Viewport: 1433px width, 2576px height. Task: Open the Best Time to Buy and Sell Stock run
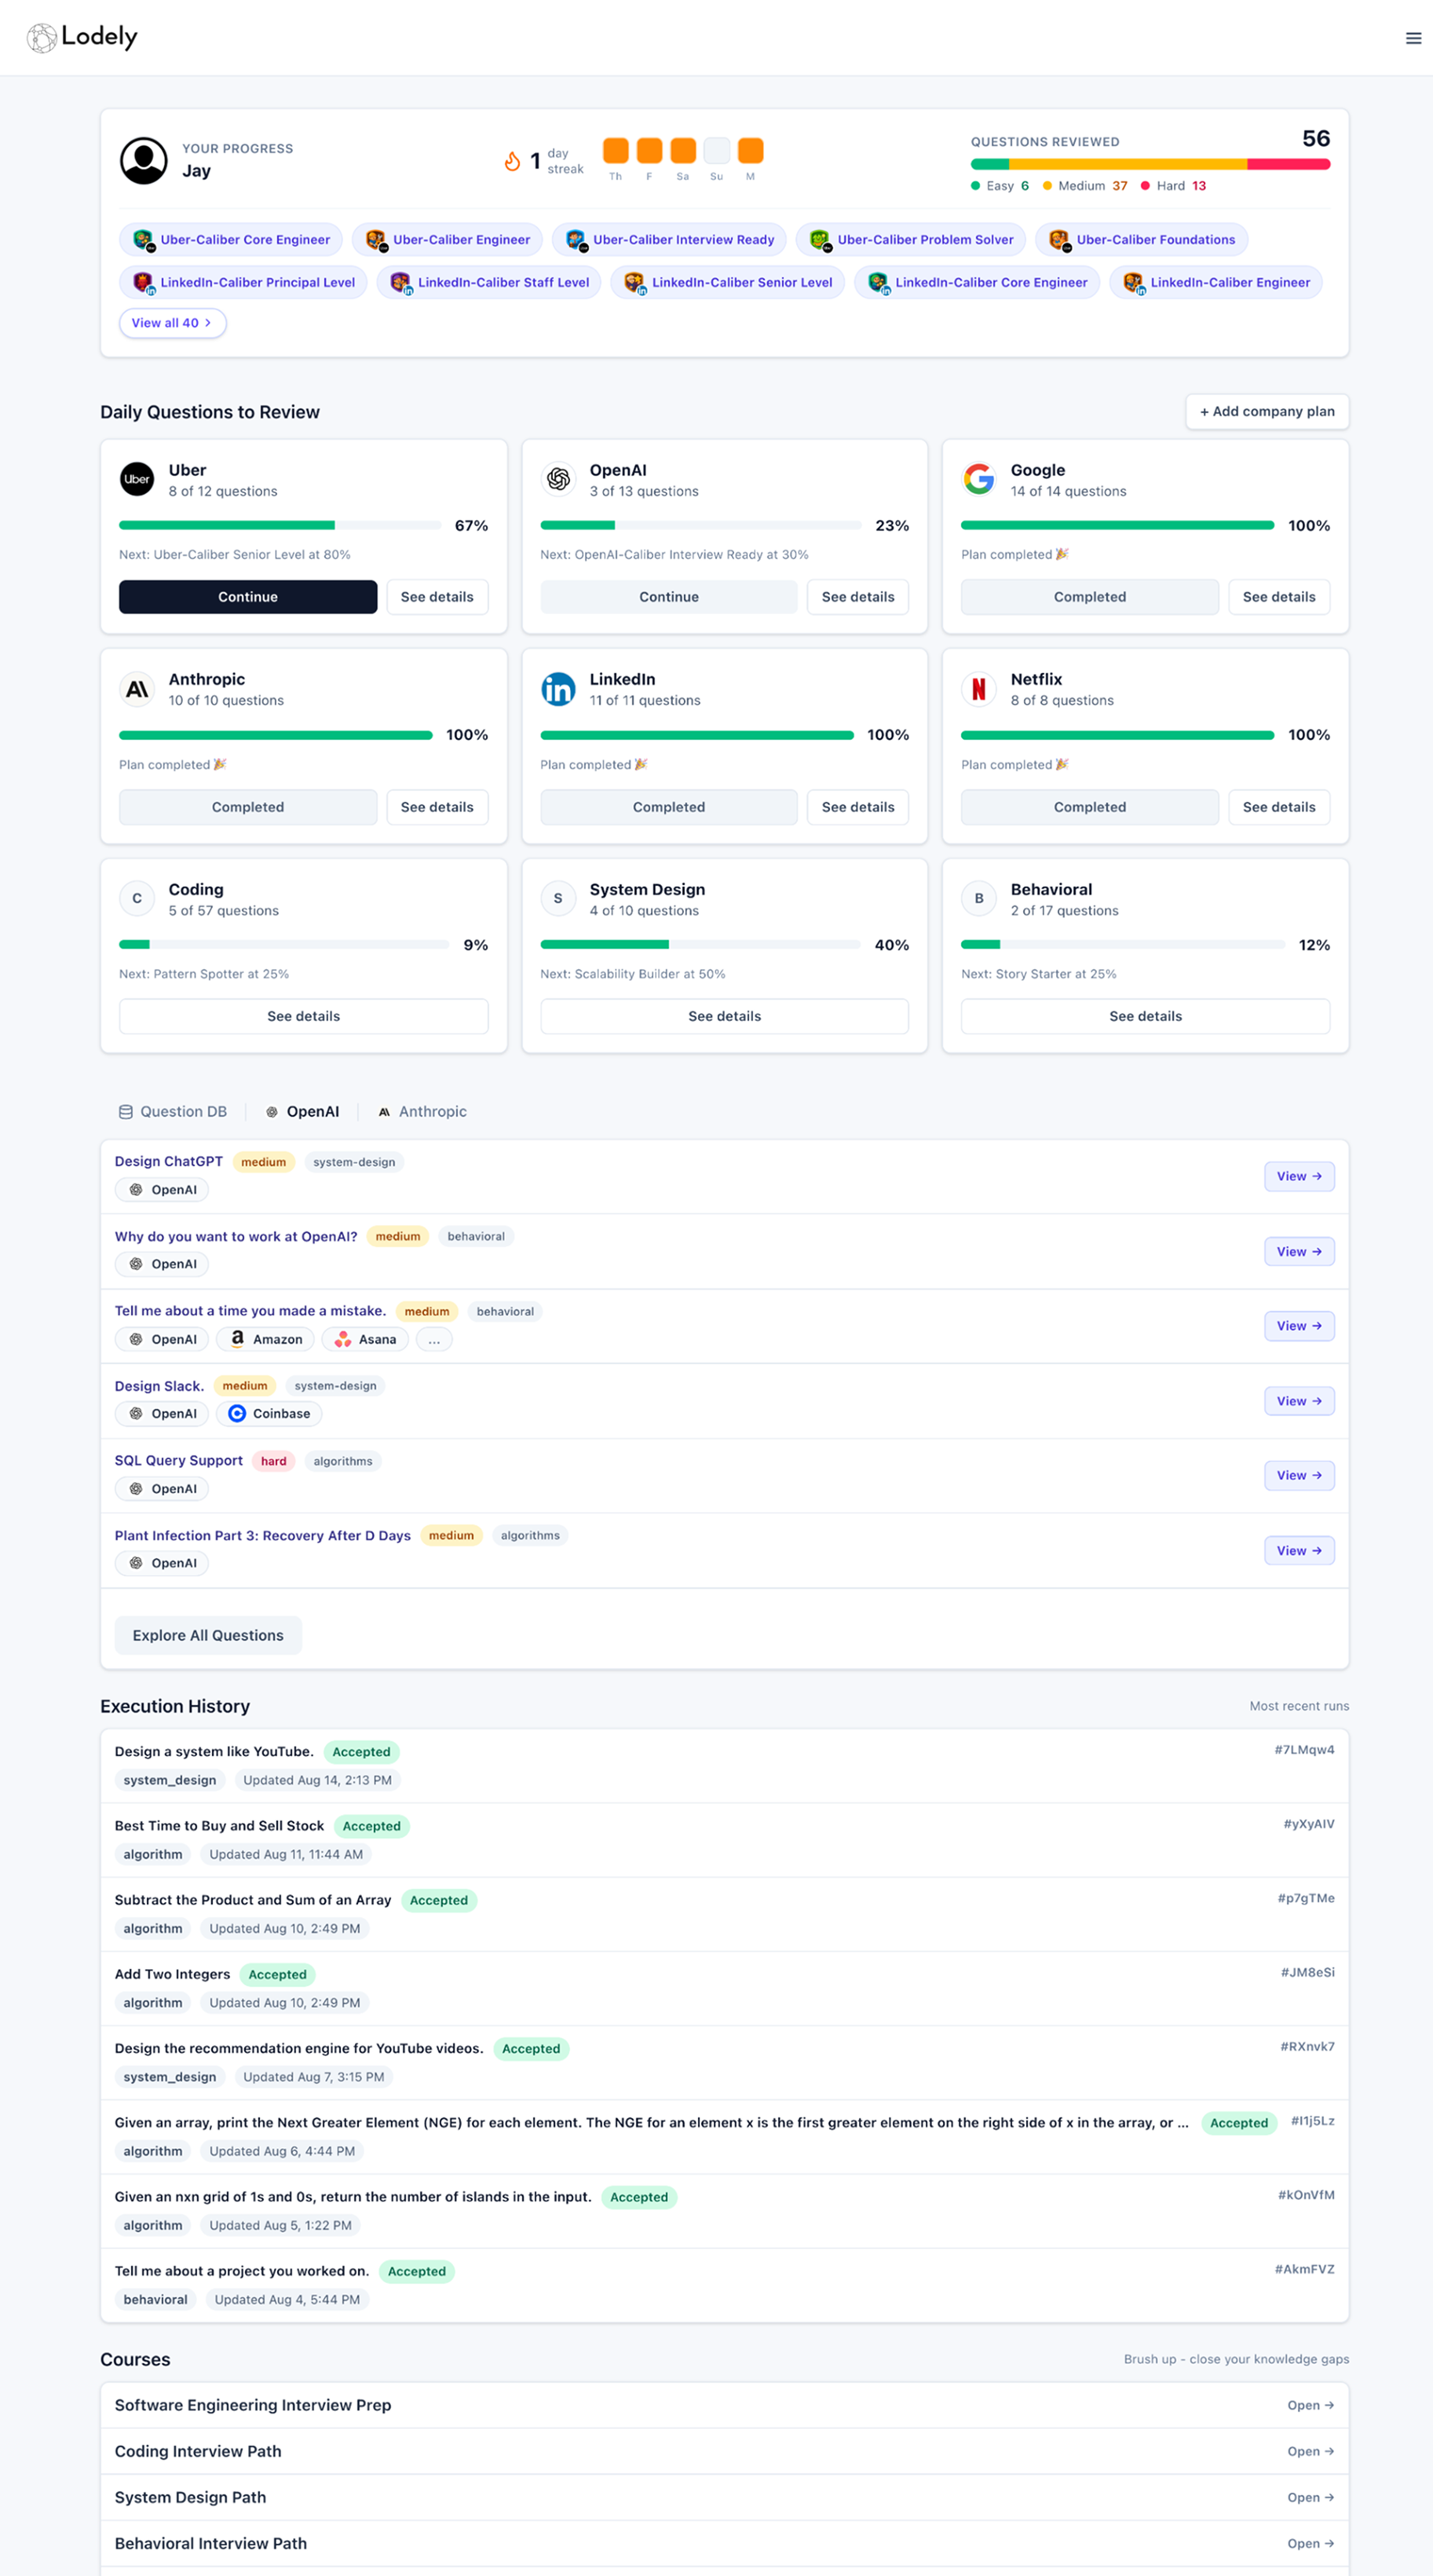coord(725,1840)
